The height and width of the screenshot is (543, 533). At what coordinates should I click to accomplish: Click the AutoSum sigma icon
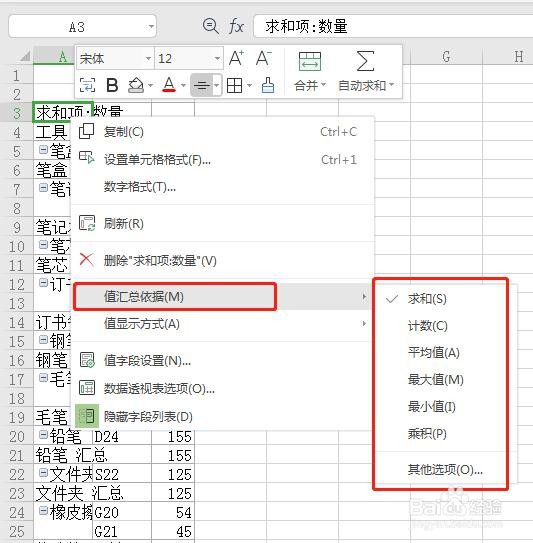[365, 61]
